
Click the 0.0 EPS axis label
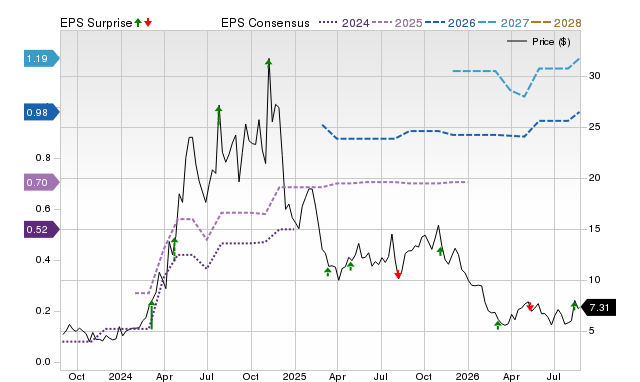coord(43,362)
